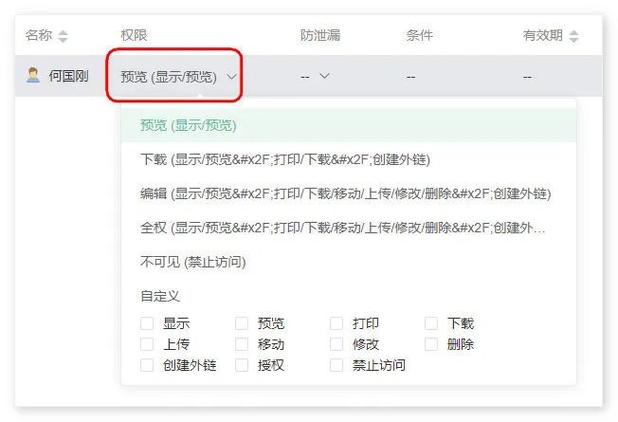The height and width of the screenshot is (422, 618).
Task: Click the 有效期 cell showing --
Action: pos(527,77)
